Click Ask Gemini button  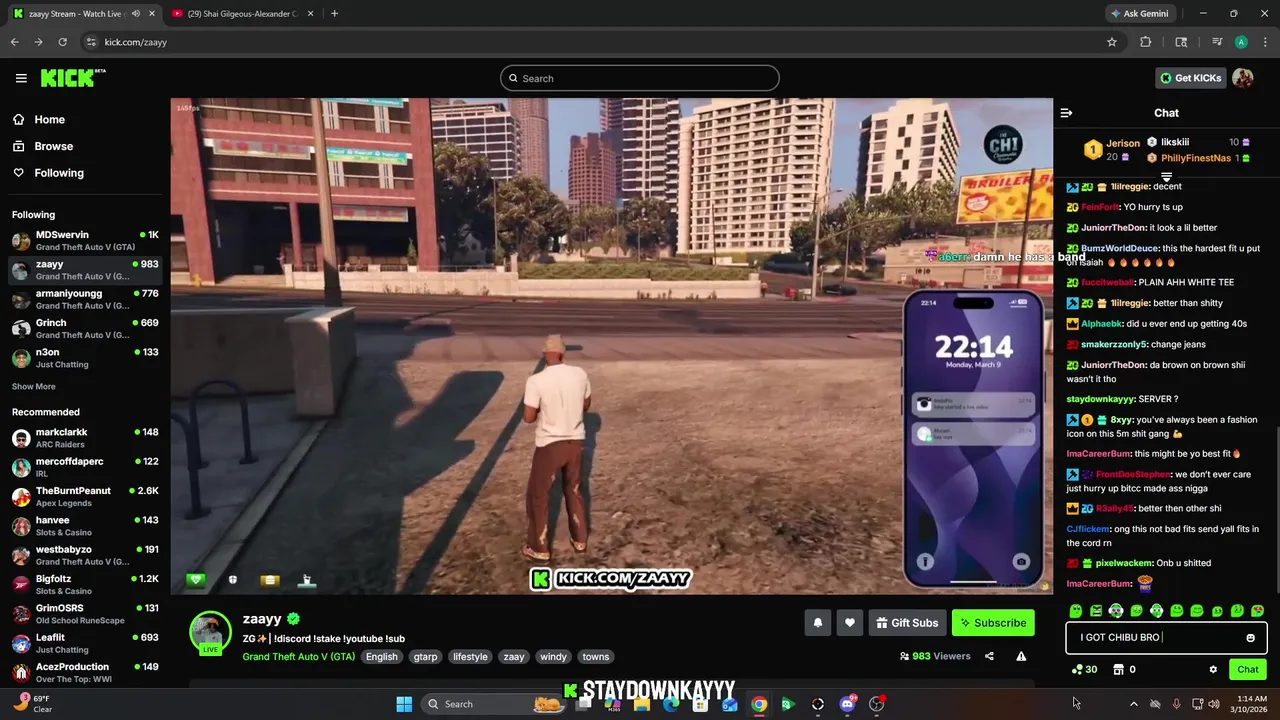click(x=1139, y=14)
